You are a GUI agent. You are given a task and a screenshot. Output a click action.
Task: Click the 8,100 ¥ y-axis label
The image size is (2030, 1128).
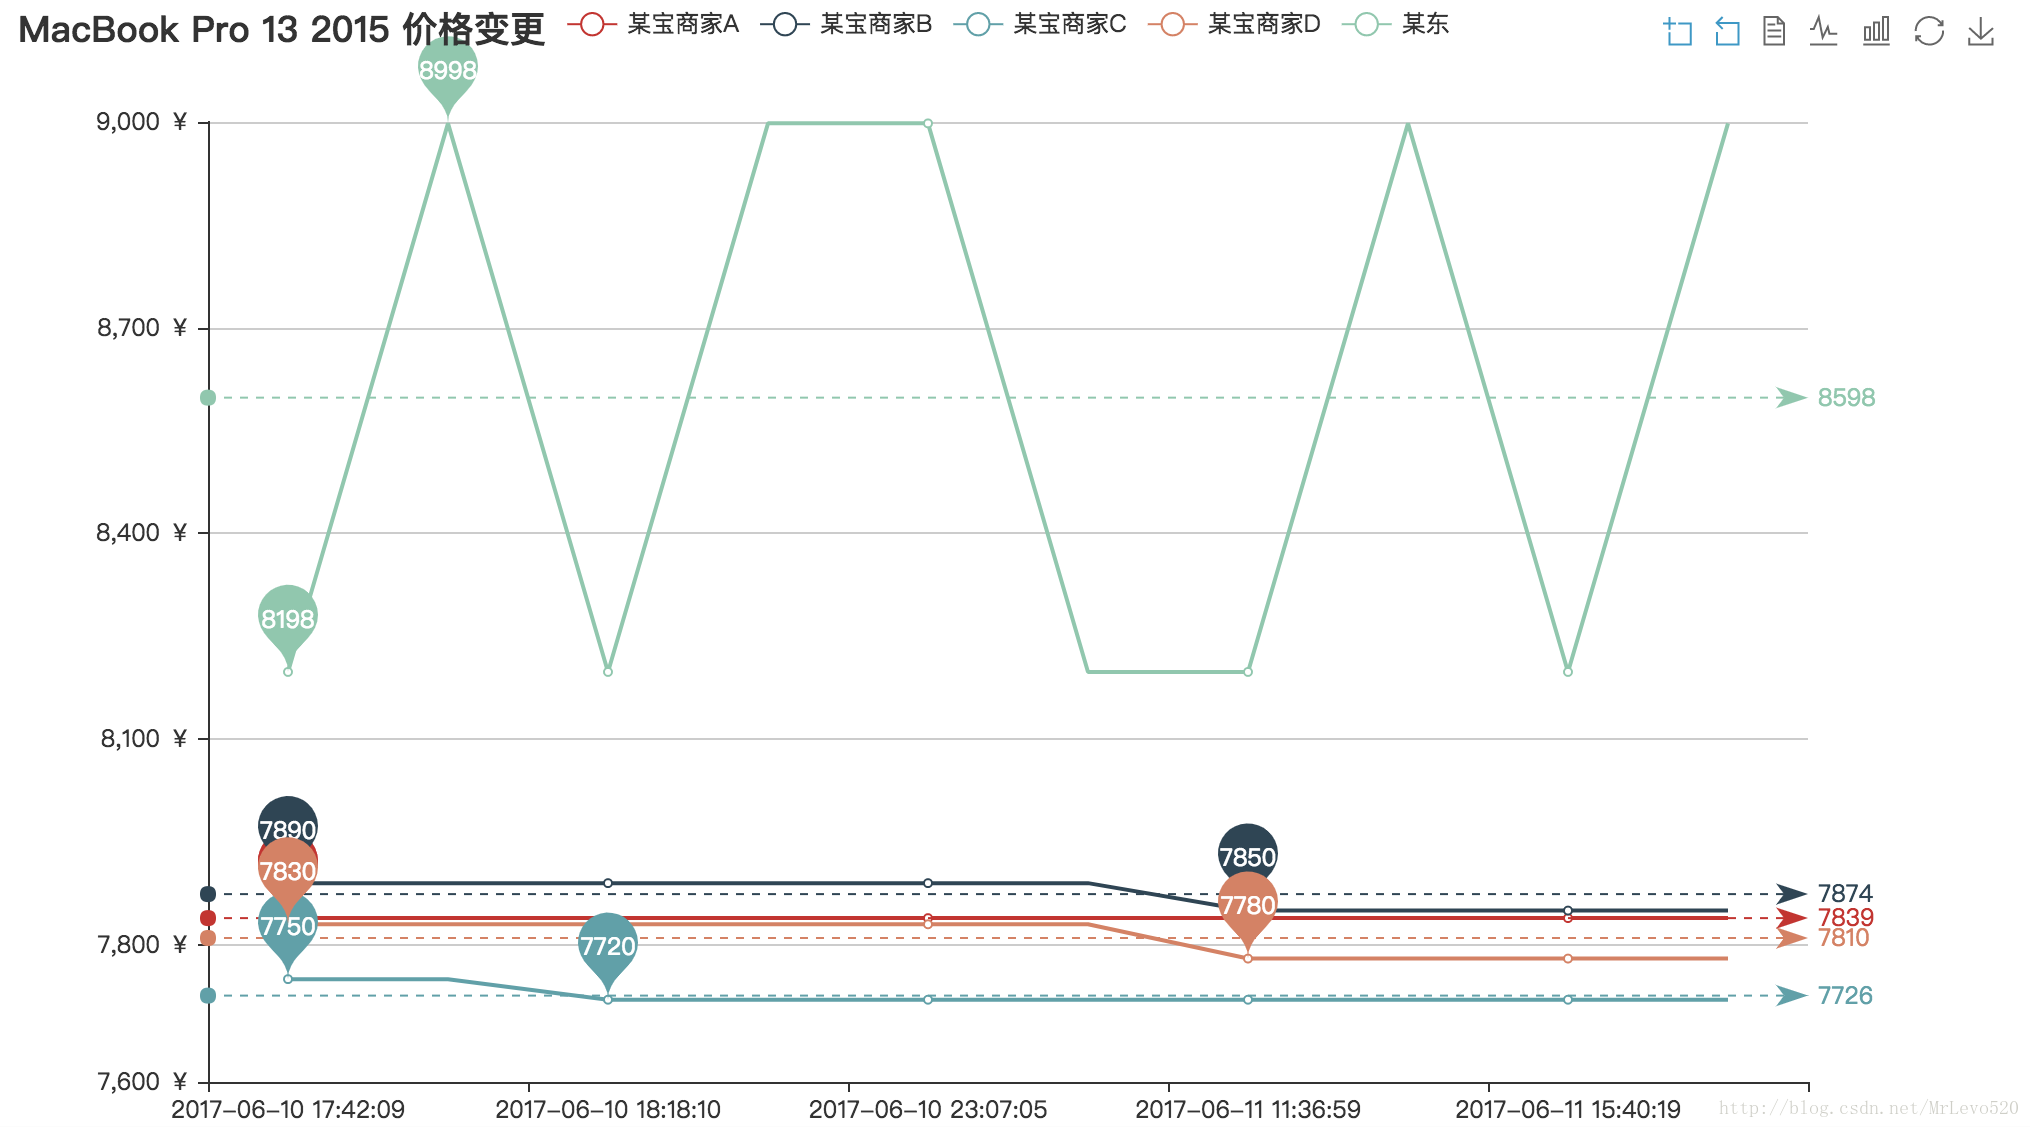(x=143, y=739)
